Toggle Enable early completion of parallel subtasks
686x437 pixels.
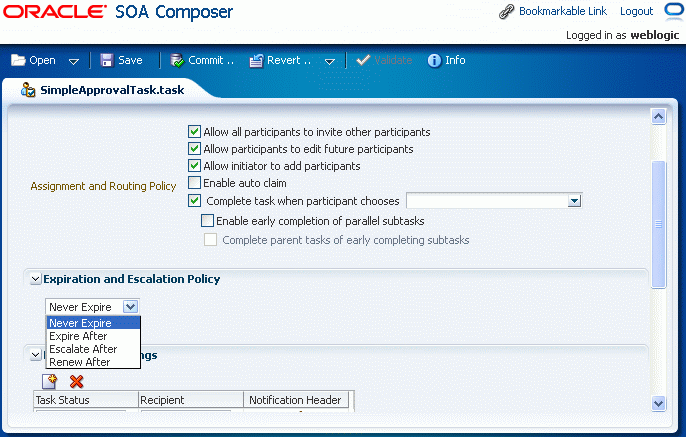pyautogui.click(x=208, y=220)
